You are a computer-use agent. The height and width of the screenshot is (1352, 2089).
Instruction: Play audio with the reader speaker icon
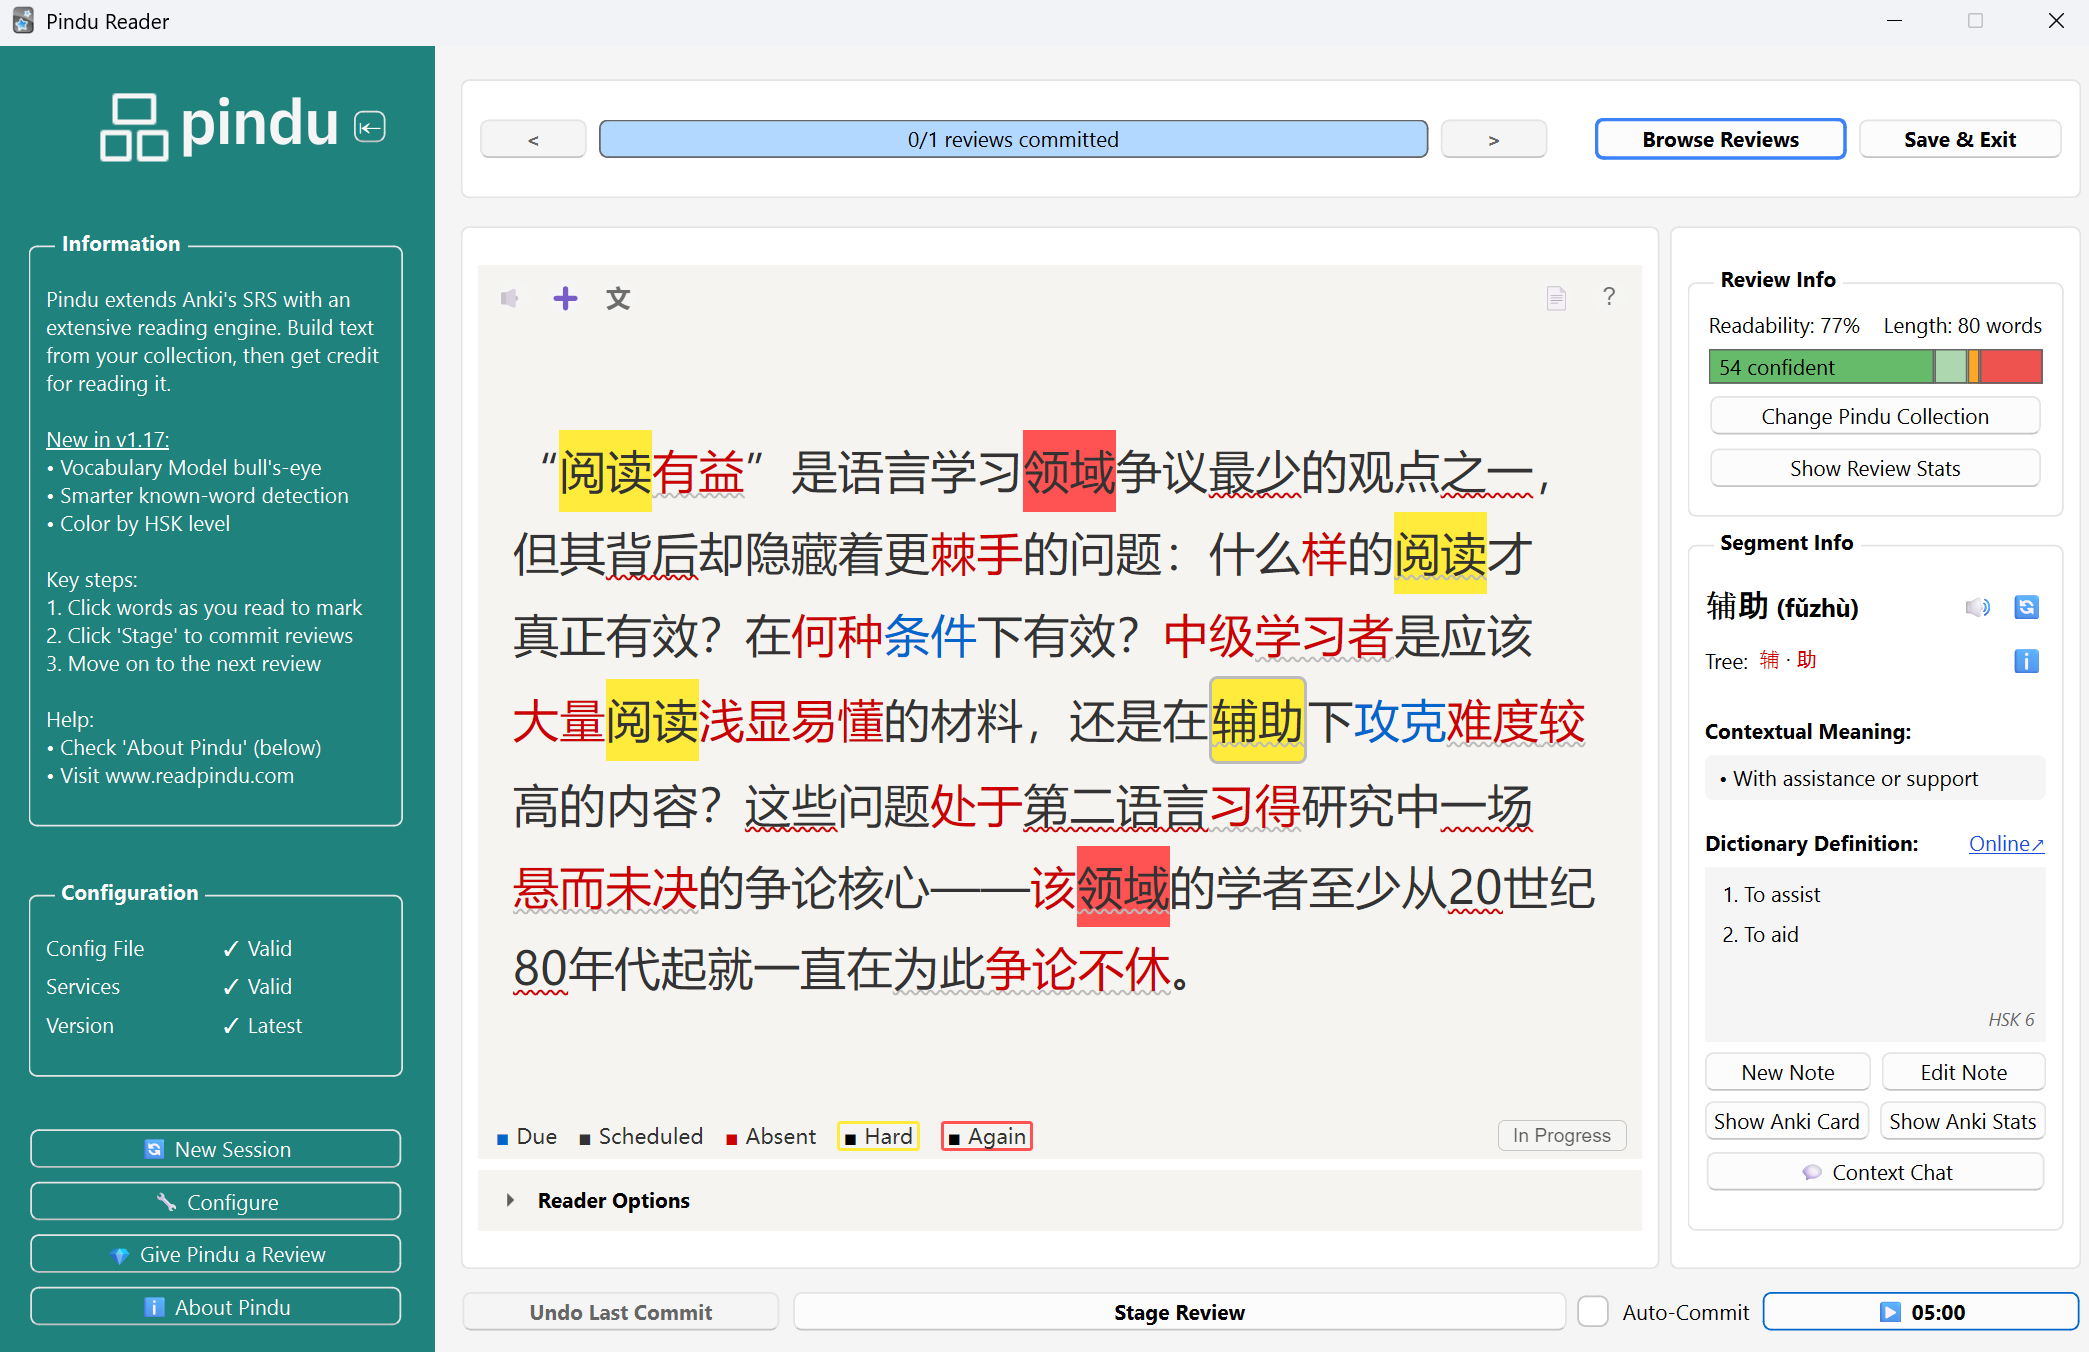click(x=510, y=298)
